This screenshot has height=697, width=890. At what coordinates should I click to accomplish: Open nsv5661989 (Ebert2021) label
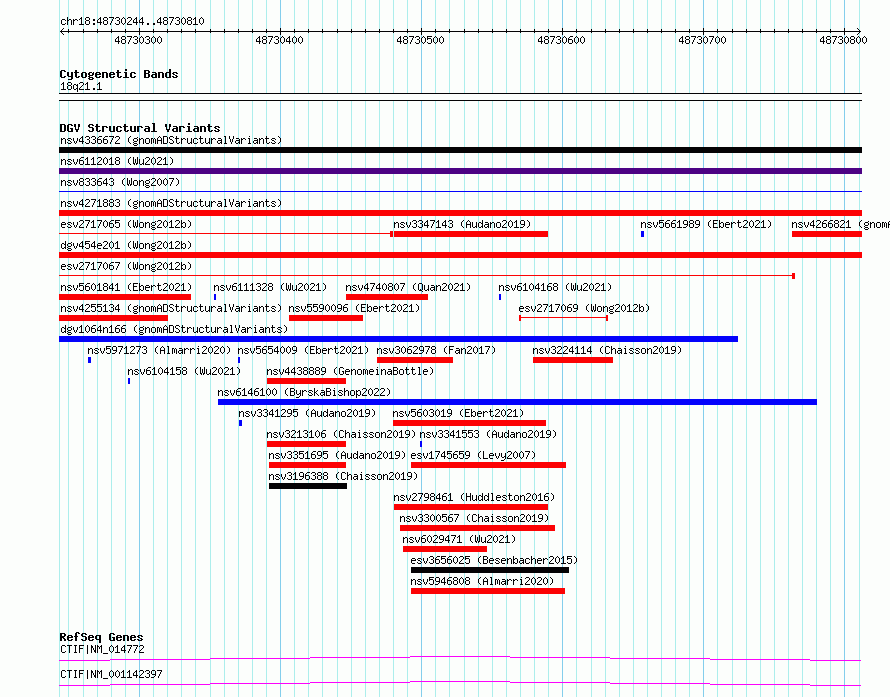[706, 224]
